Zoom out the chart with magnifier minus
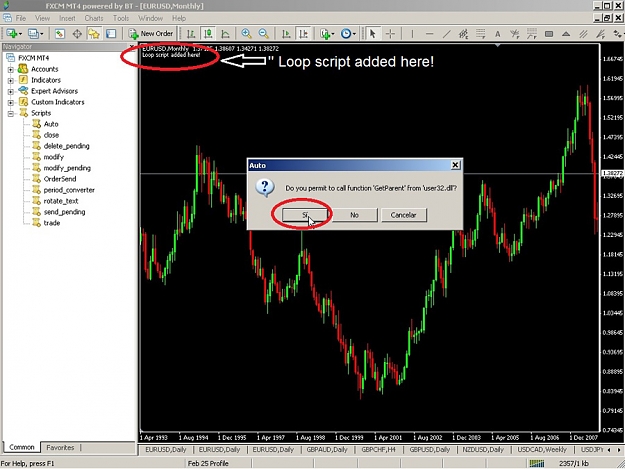The width and height of the screenshot is (625, 469). (x=263, y=34)
